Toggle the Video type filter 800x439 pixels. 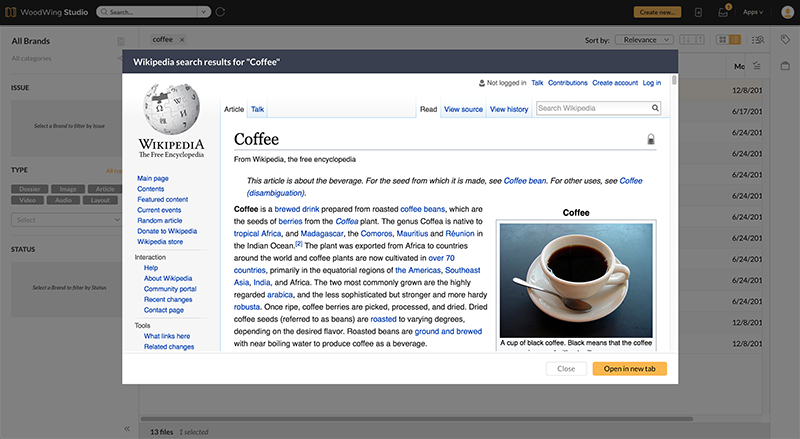point(29,199)
